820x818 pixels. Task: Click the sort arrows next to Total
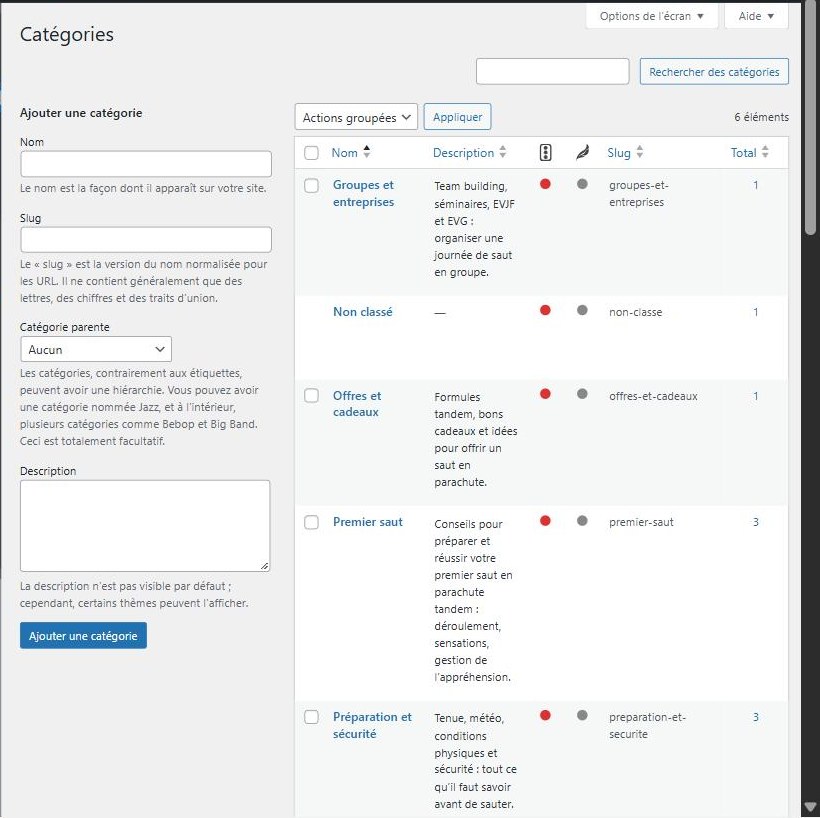(765, 152)
